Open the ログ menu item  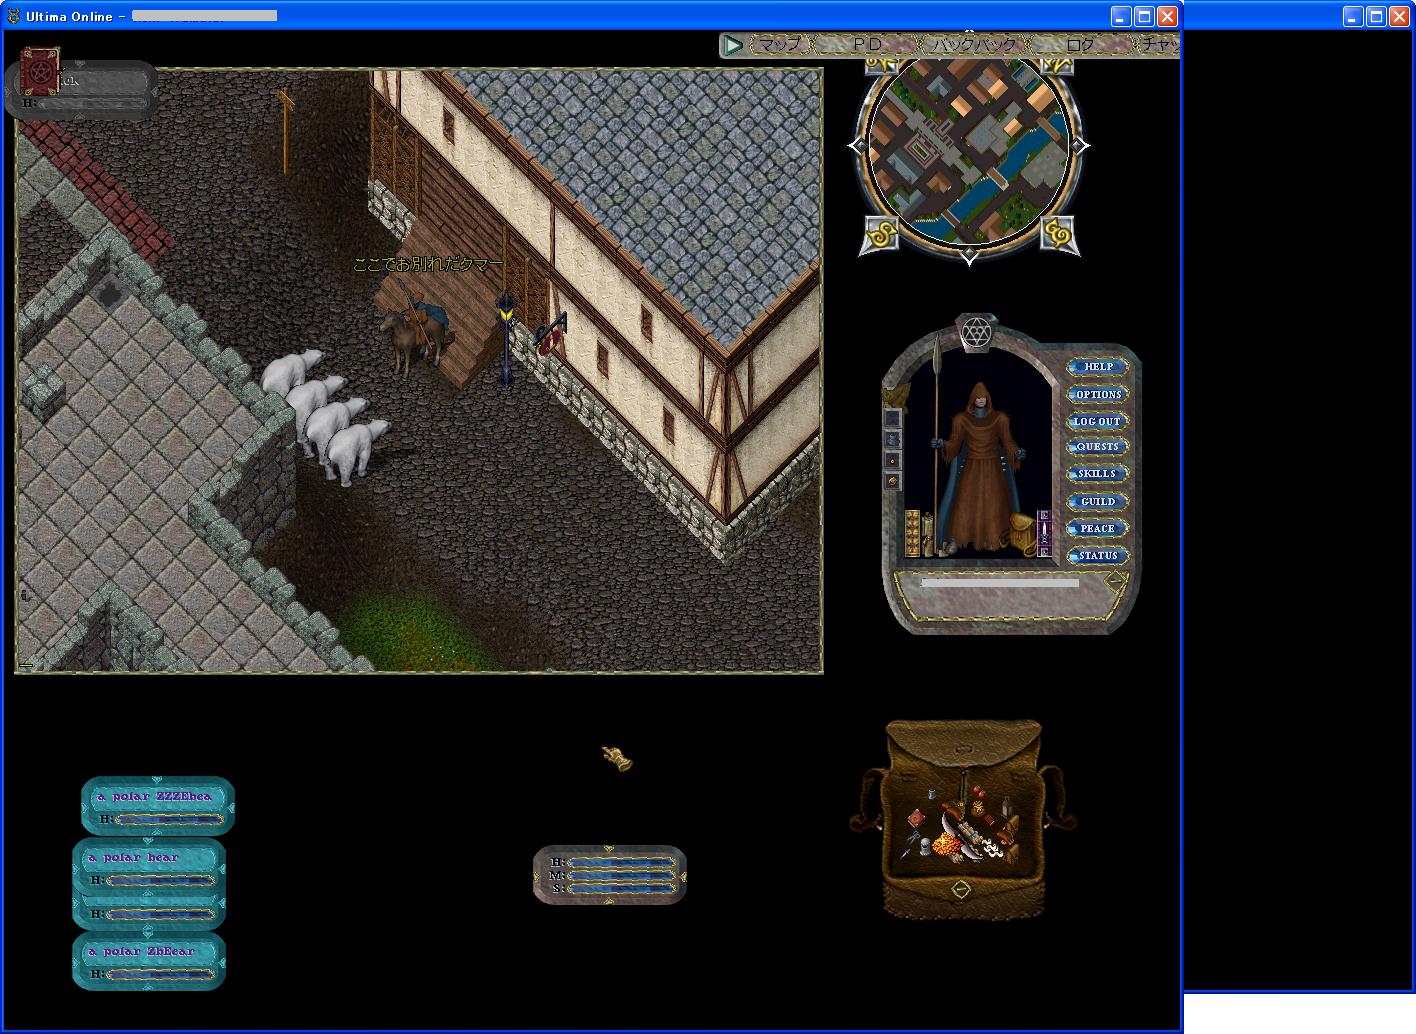click(x=1080, y=45)
